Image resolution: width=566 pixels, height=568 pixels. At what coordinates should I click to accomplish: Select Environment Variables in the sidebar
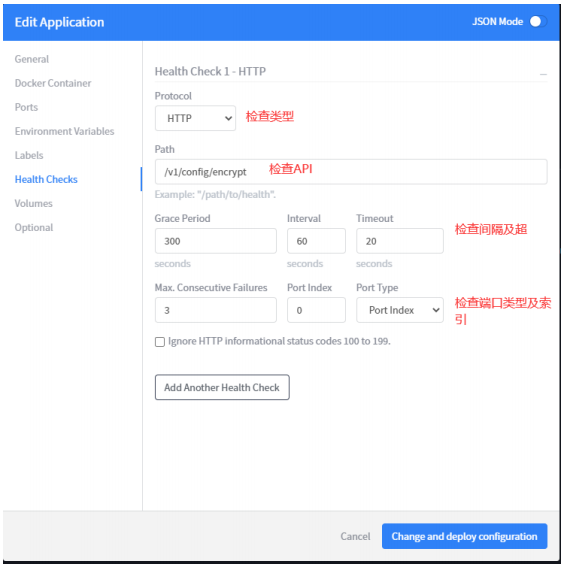pyautogui.click(x=64, y=131)
